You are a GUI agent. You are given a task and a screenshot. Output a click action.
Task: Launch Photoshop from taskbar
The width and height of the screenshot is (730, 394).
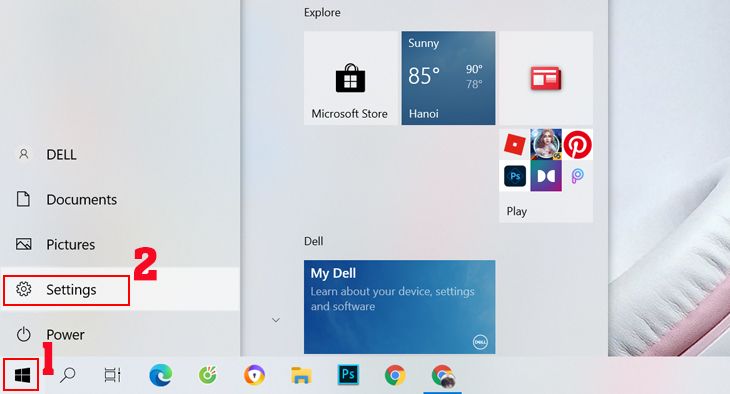coord(348,374)
